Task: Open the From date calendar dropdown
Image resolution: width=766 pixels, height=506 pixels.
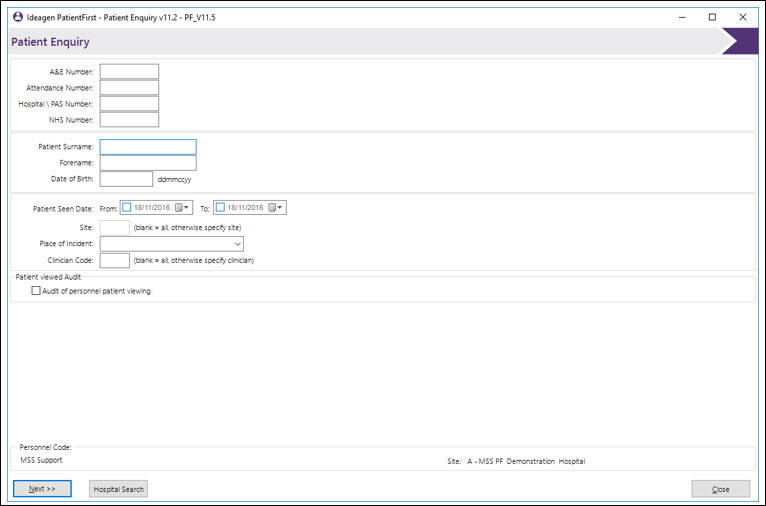Action: (182, 208)
